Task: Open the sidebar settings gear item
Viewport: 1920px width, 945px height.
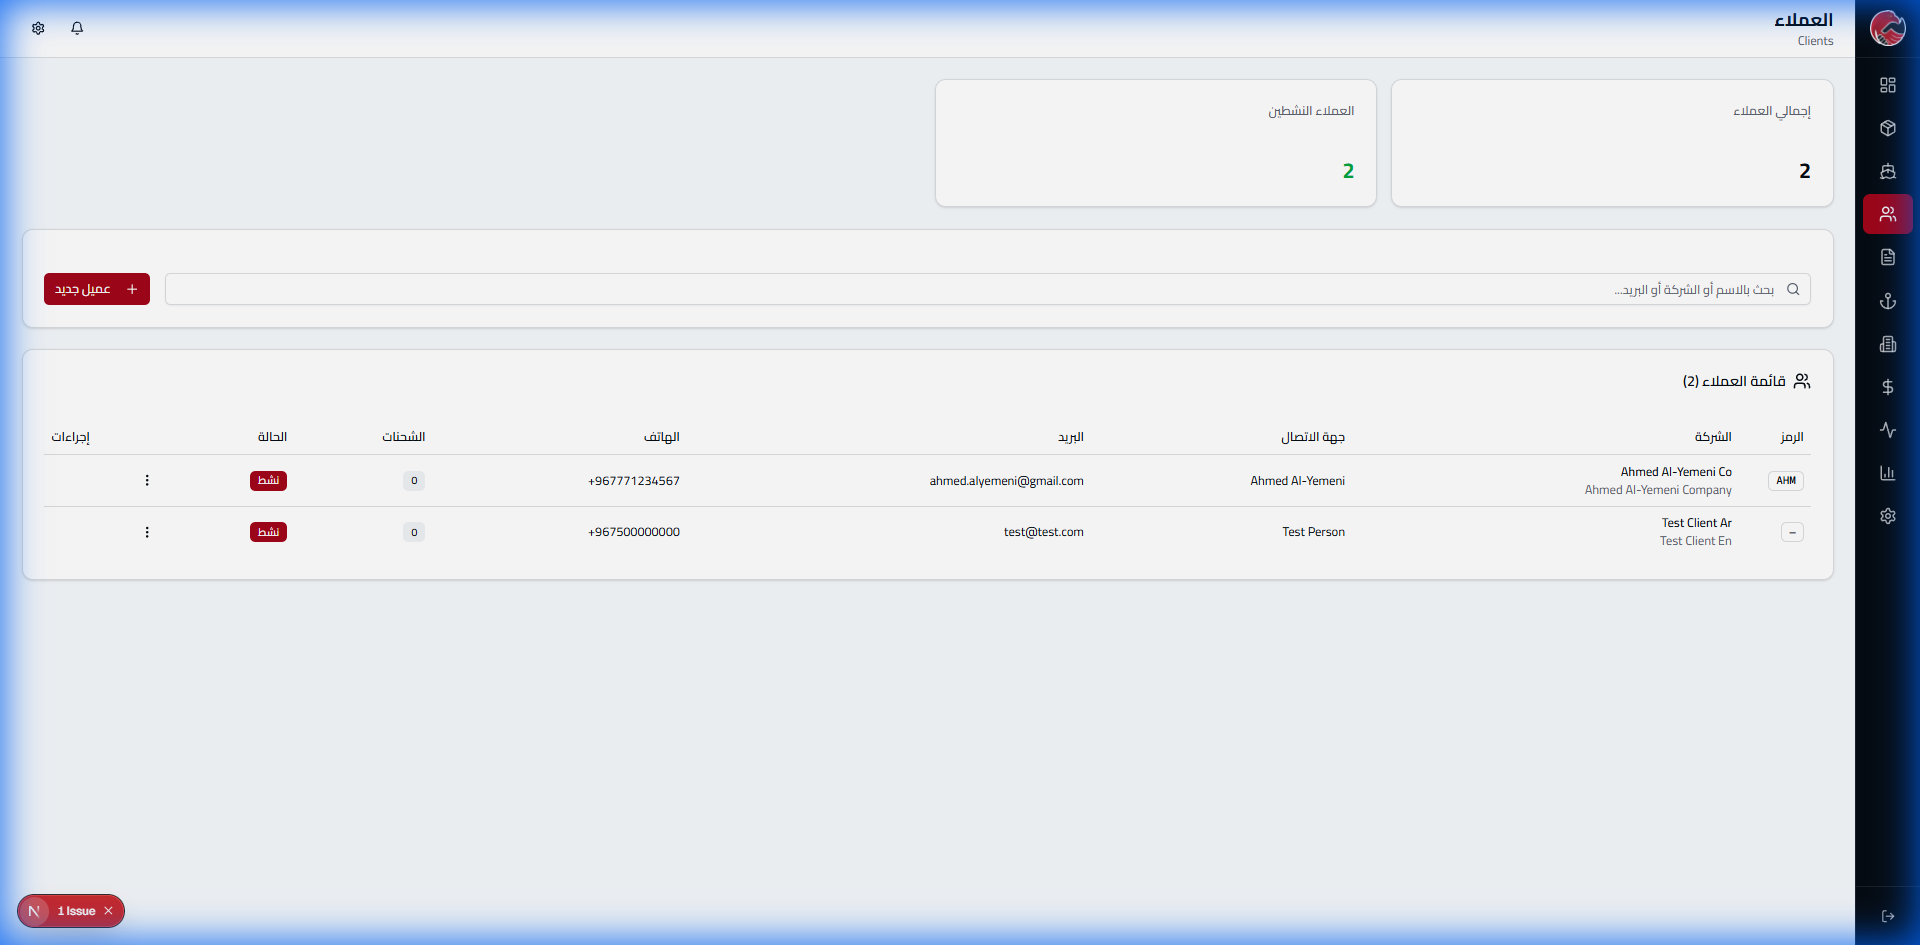Action: tap(1887, 516)
